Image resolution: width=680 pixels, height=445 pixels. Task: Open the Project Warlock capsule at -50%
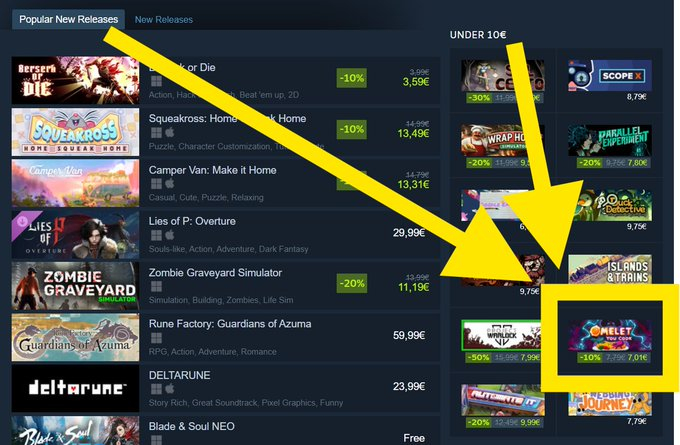tap(501, 335)
